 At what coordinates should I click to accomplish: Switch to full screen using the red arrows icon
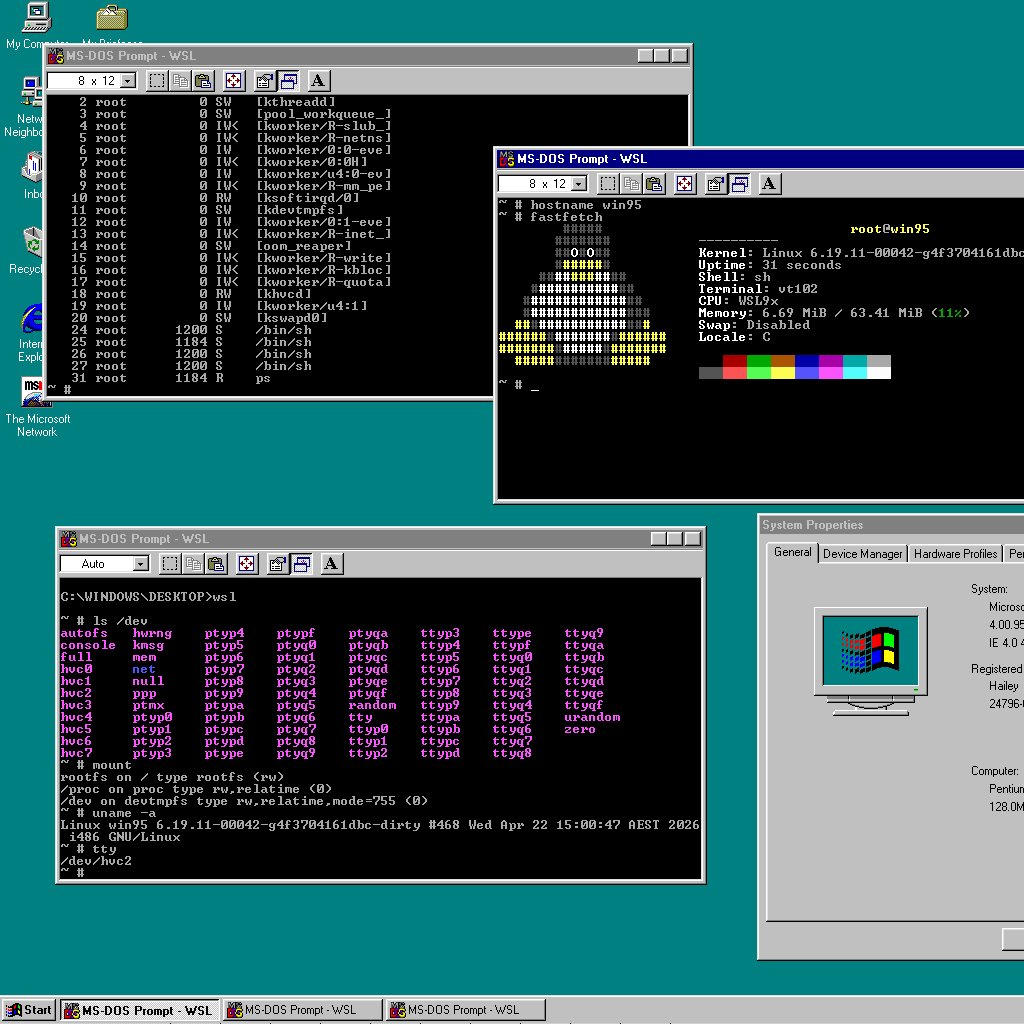(233, 81)
